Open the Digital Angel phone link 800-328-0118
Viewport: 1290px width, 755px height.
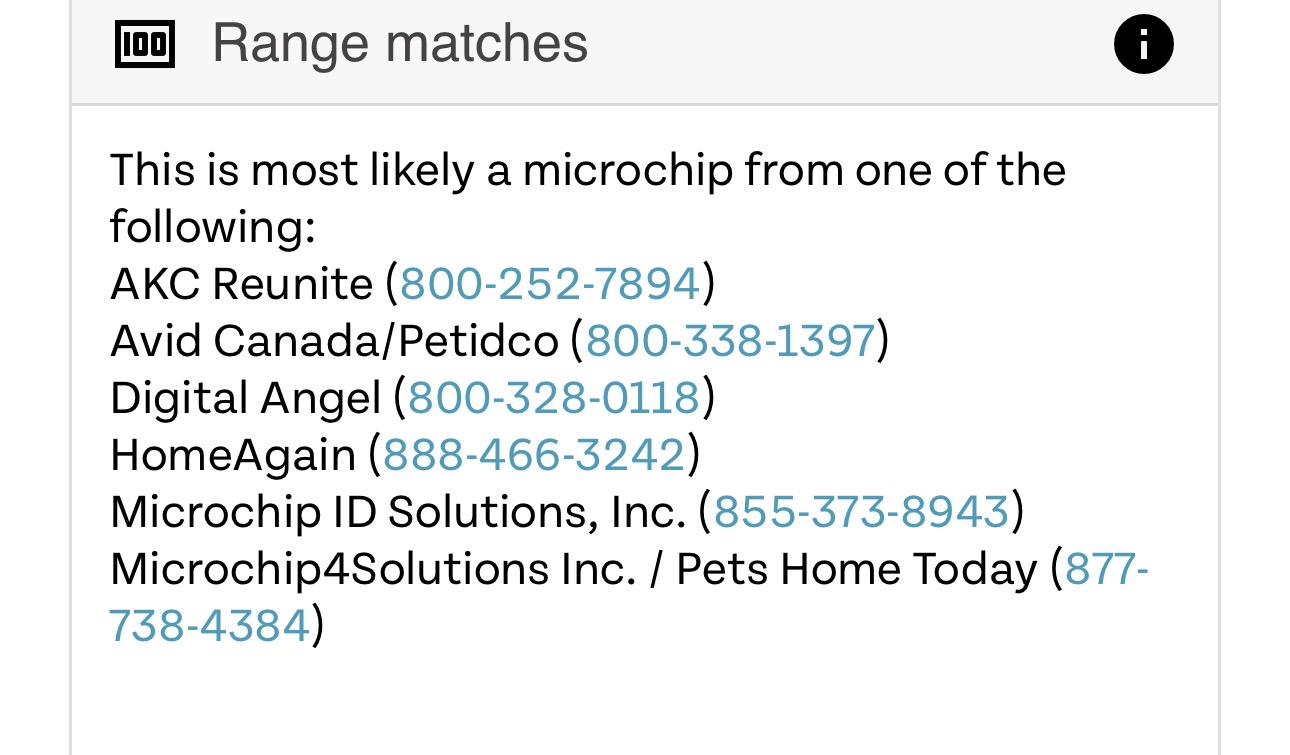(553, 398)
